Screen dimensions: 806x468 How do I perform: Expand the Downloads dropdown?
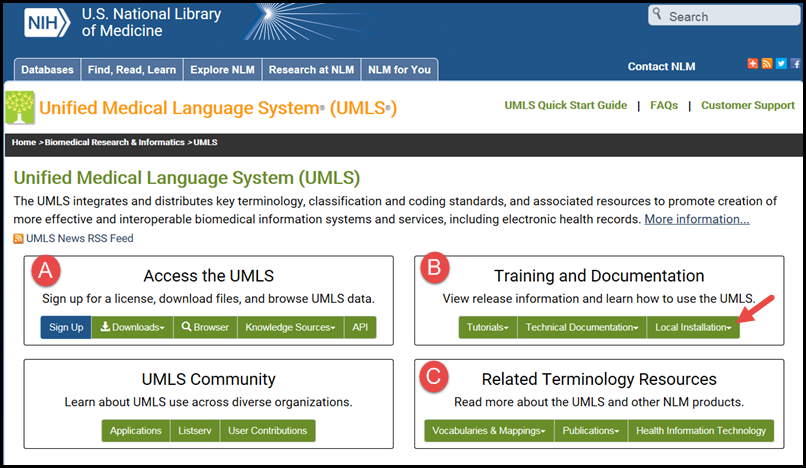click(x=132, y=328)
